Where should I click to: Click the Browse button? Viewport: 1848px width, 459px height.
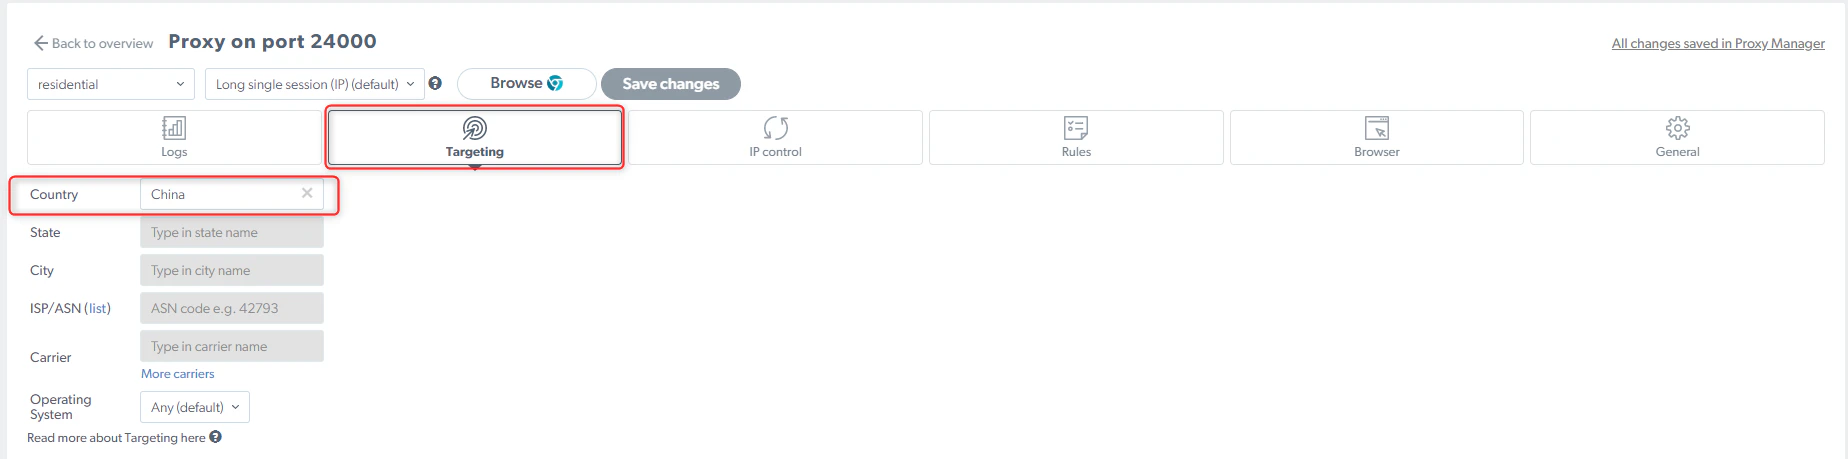pos(527,84)
